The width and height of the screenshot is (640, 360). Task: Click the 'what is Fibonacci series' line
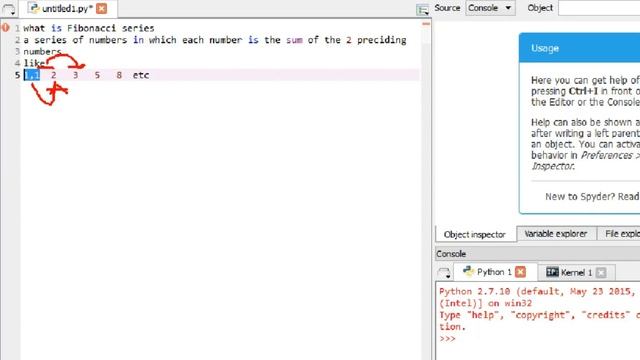pyautogui.click(x=89, y=28)
